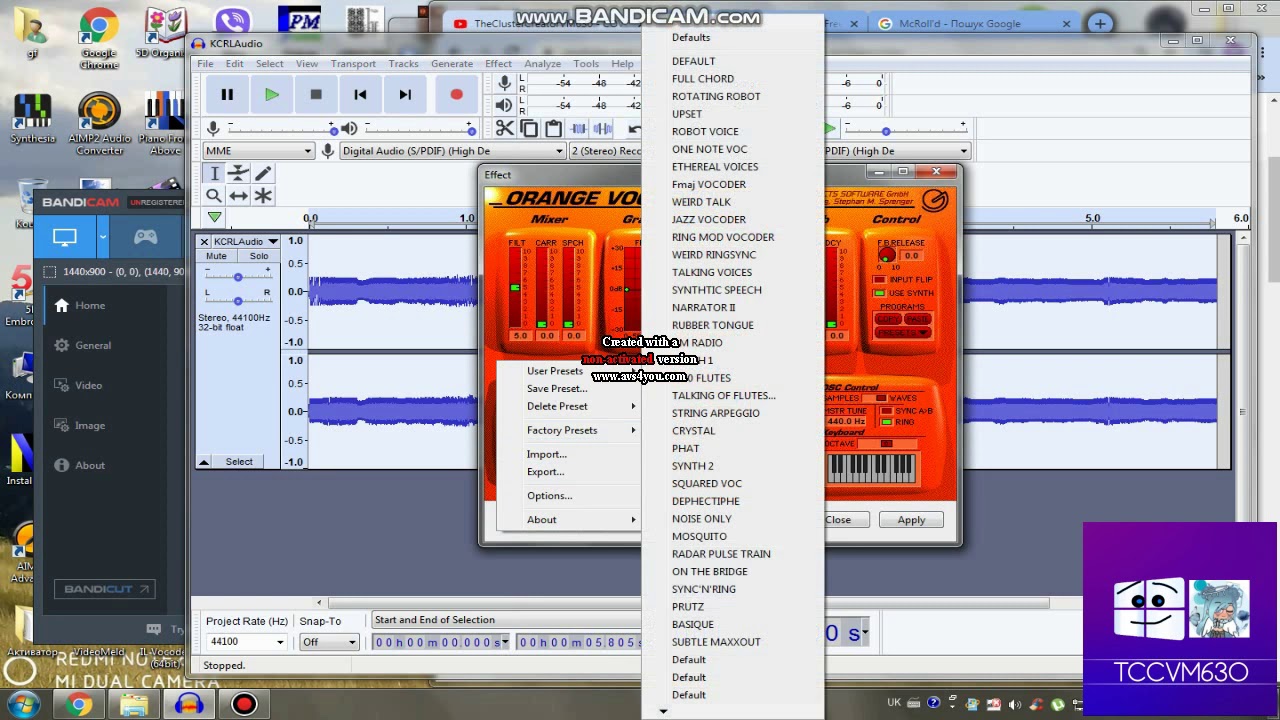Viewport: 1280px width, 720px height.
Task: Skip to start of the track
Action: coord(360,95)
